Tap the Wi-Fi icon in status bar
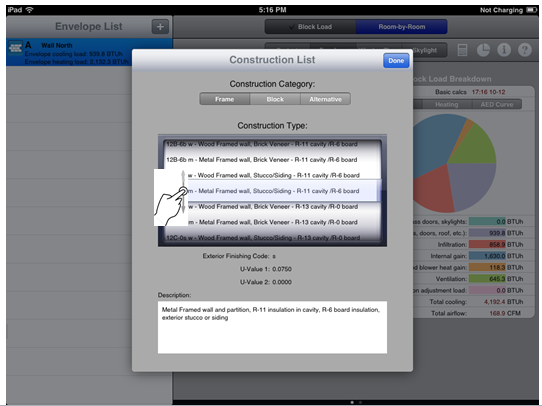Screen dimensions: 542x406 click(29, 10)
